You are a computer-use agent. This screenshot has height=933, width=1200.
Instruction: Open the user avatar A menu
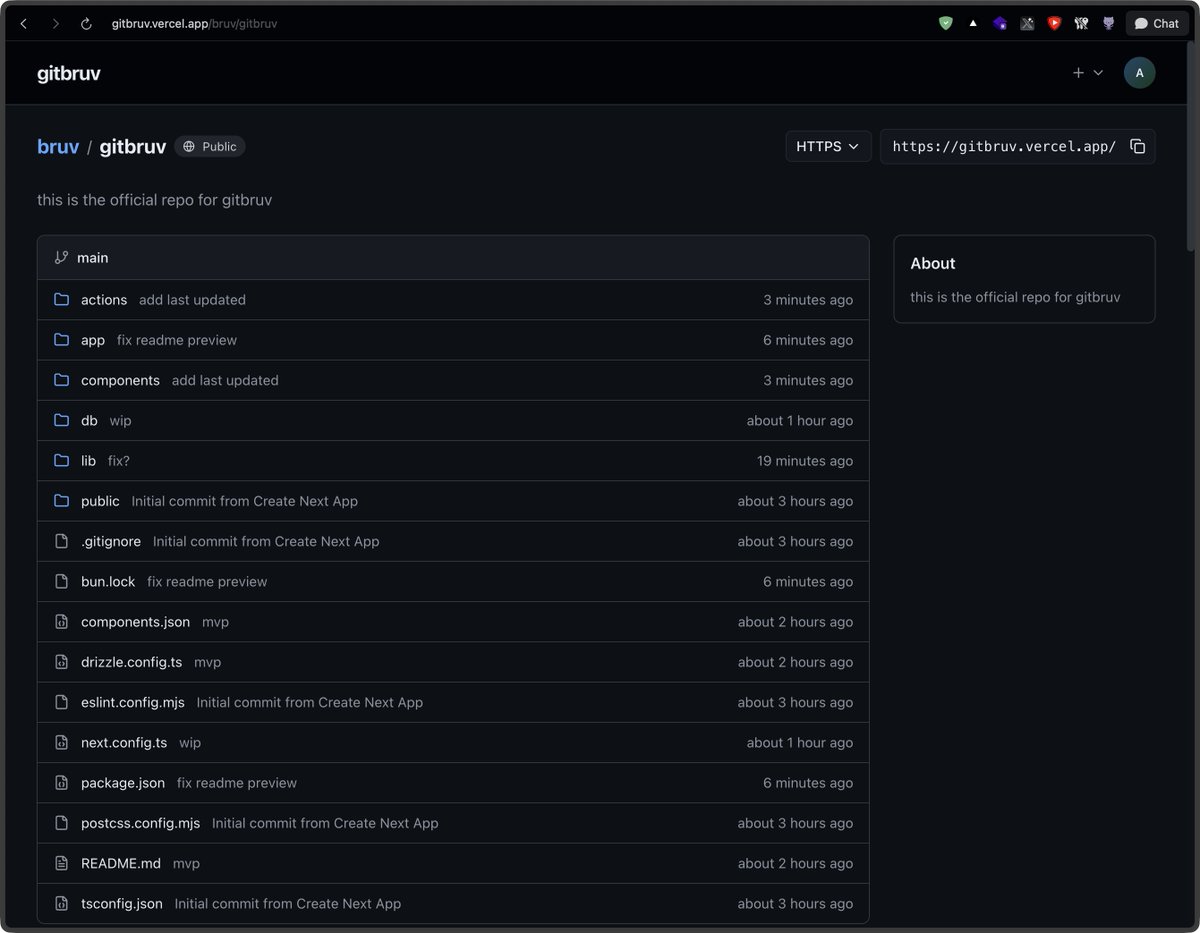point(1139,73)
